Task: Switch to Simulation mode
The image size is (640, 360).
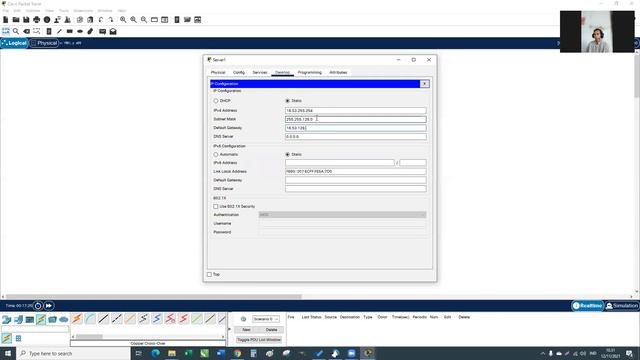Action: tap(622, 306)
